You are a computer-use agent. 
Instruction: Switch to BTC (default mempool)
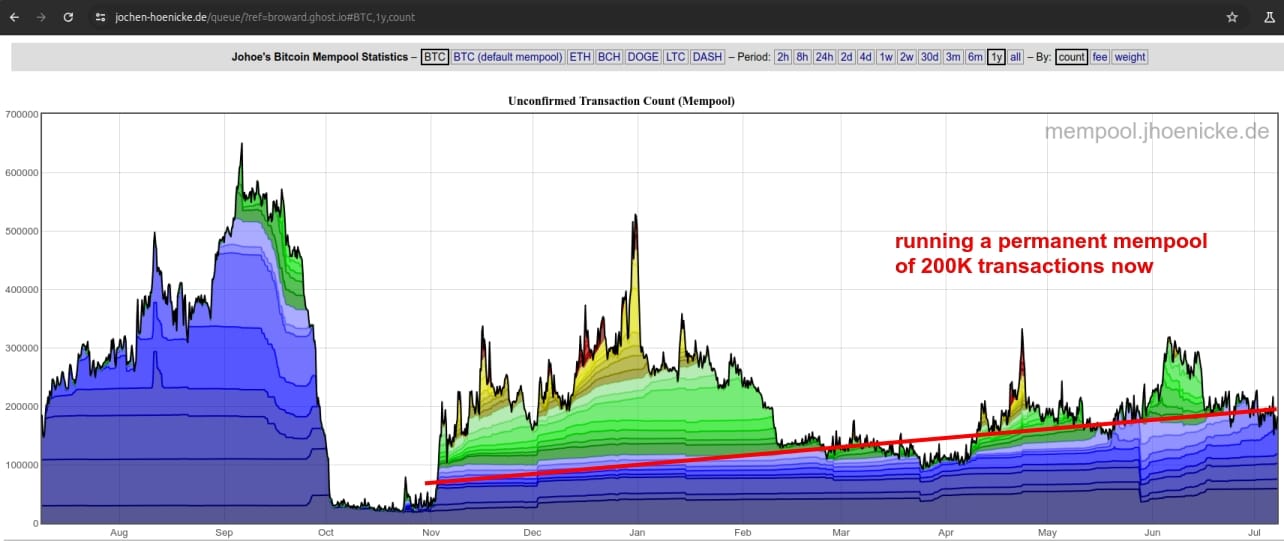[x=508, y=57]
